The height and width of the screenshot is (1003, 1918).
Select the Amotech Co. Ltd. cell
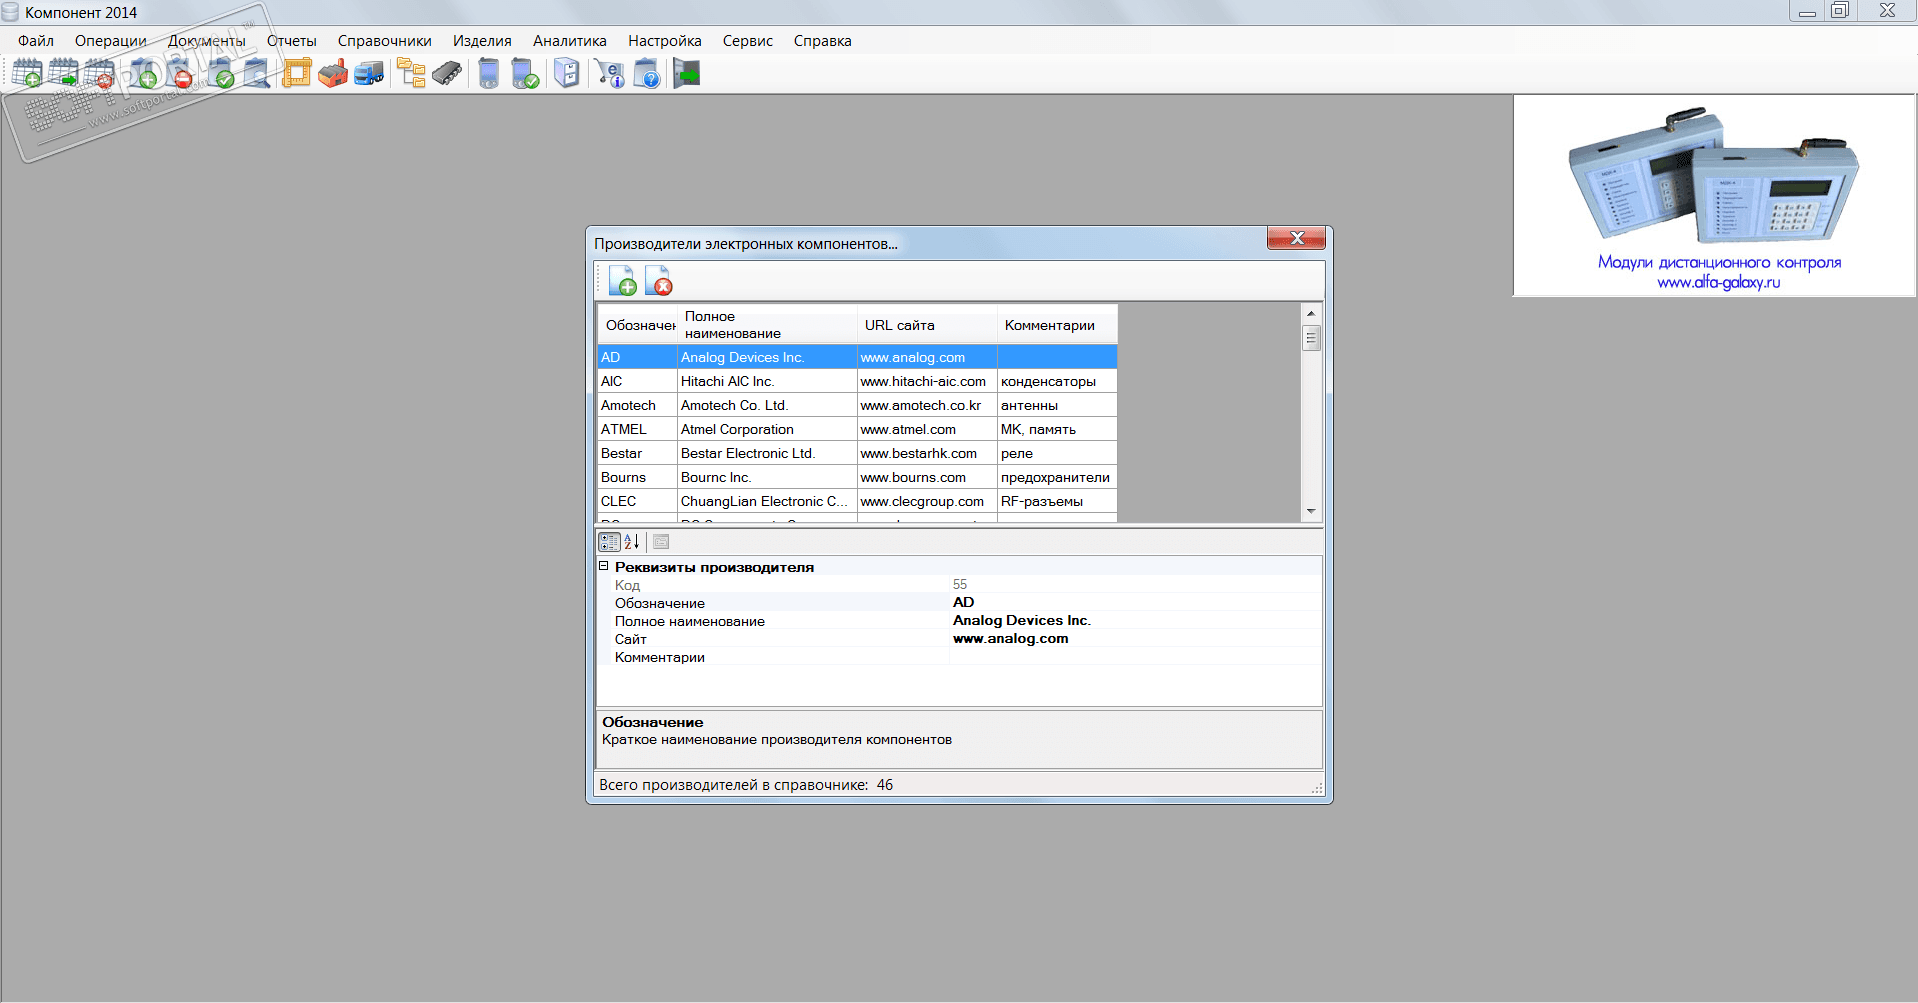tap(767, 405)
